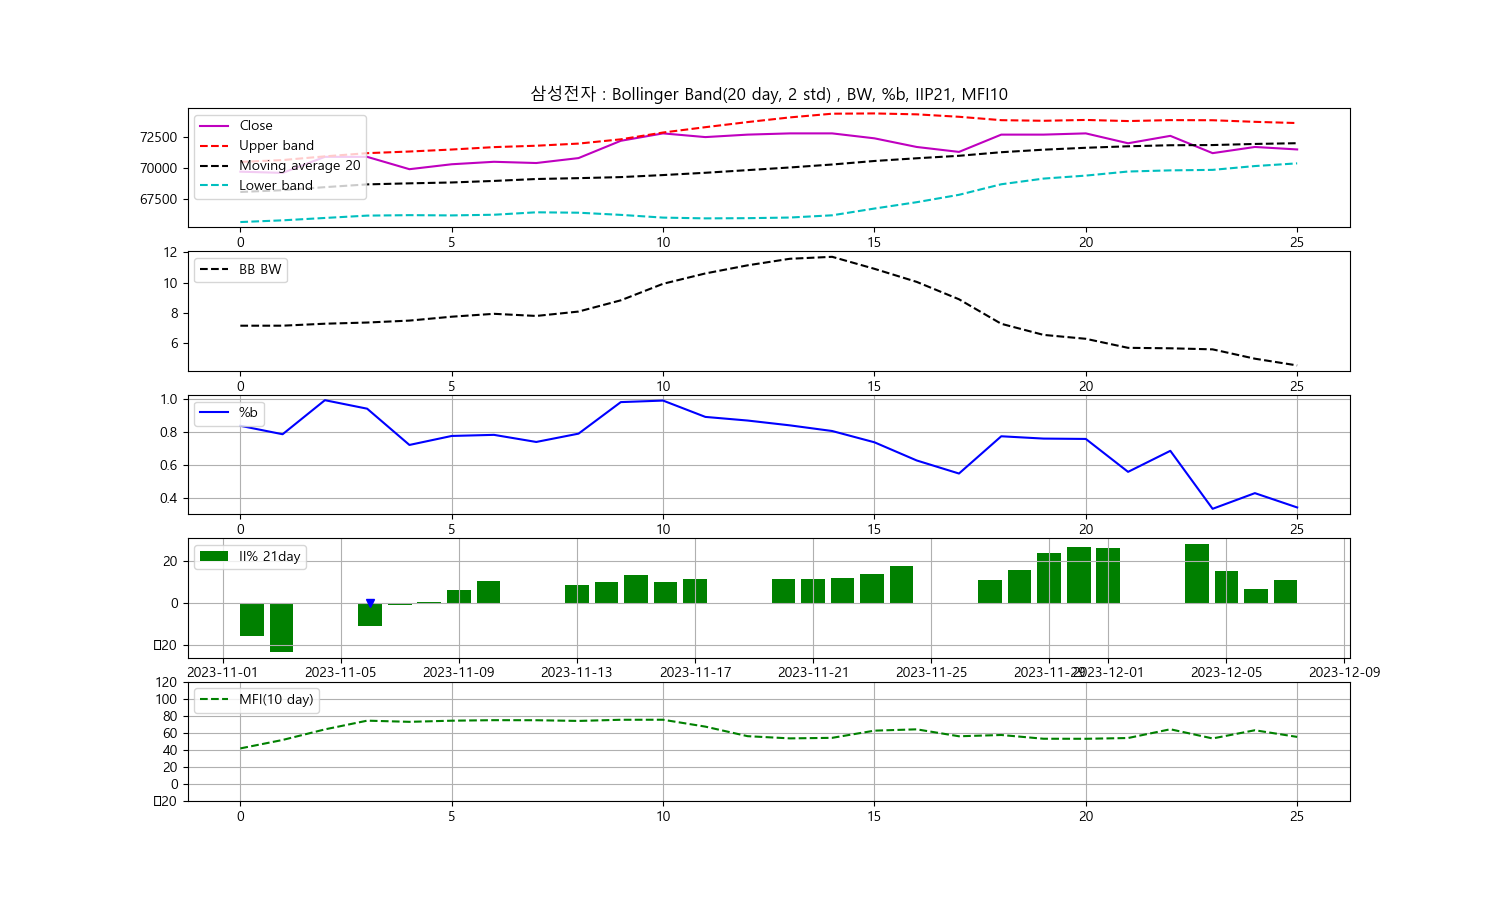The height and width of the screenshot is (900, 1500).
Task: Click the 2023-11-21 date label
Action: [813, 673]
